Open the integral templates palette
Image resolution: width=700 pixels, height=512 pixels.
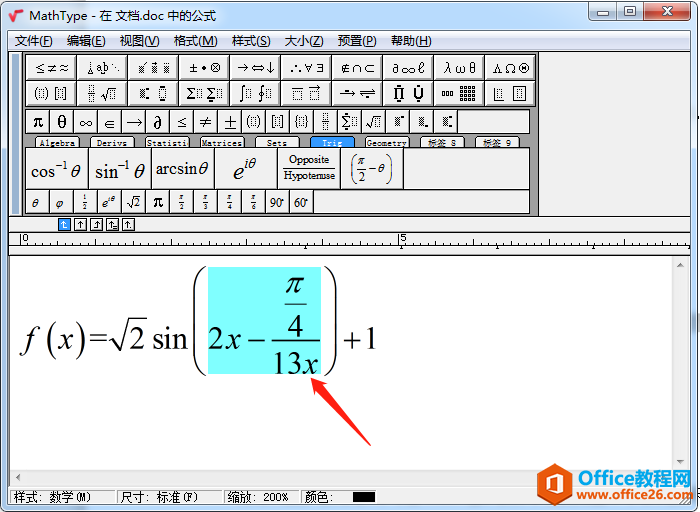[x=255, y=93]
